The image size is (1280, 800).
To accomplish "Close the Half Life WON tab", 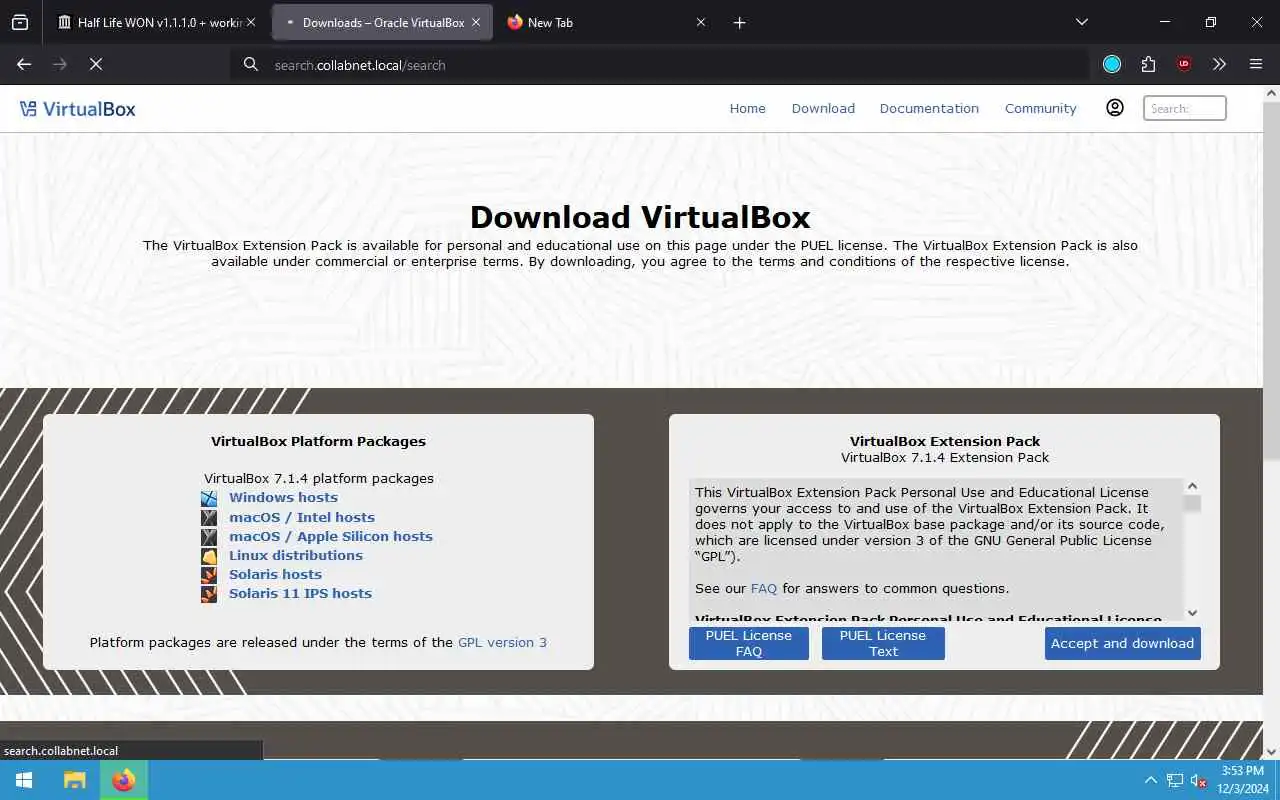I will coord(251,22).
